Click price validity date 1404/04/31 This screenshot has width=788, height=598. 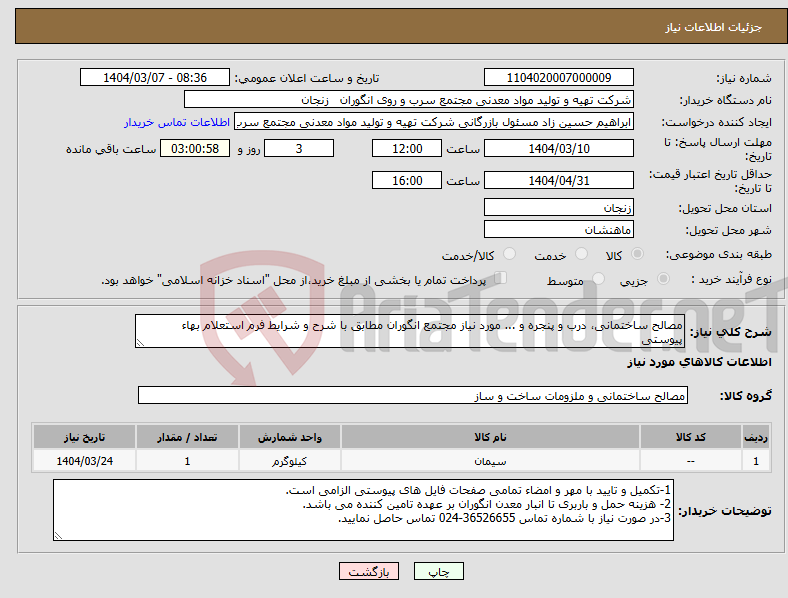pos(558,180)
